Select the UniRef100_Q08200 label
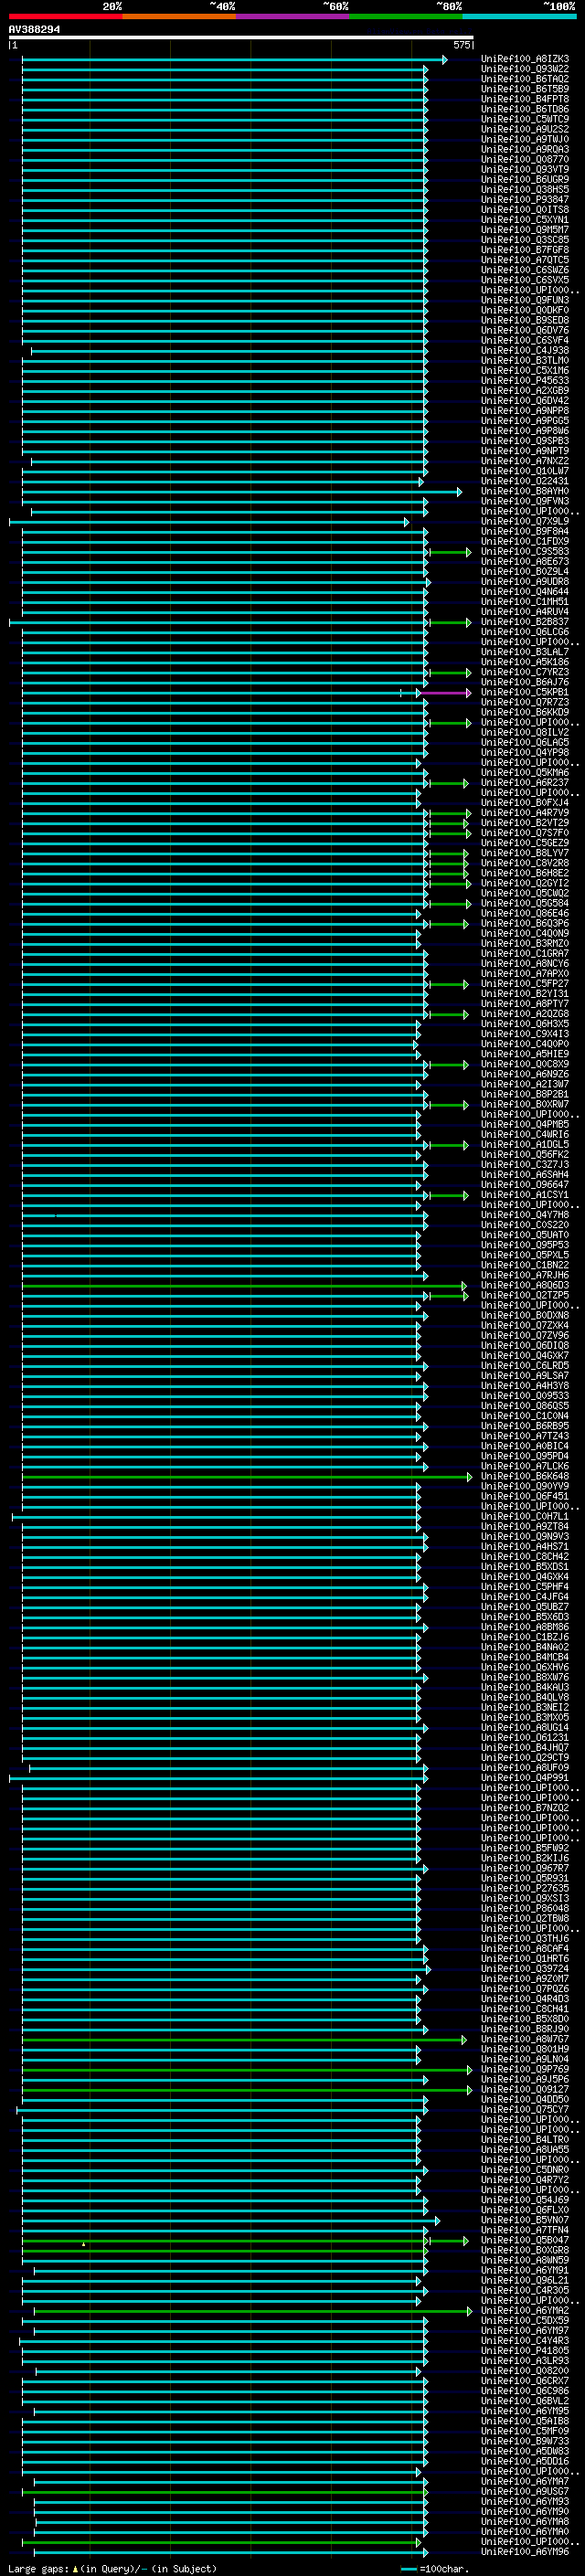This screenshot has height=2576, width=585. point(525,2370)
